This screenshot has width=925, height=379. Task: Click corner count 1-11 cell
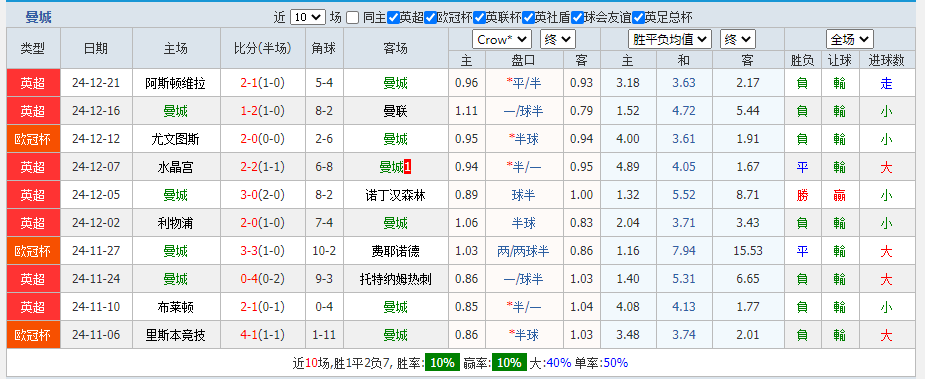(324, 335)
